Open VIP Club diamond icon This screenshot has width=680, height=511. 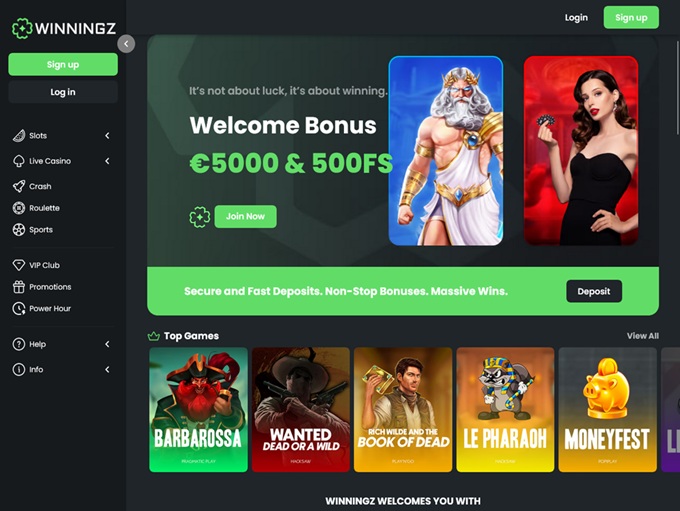click(19, 265)
